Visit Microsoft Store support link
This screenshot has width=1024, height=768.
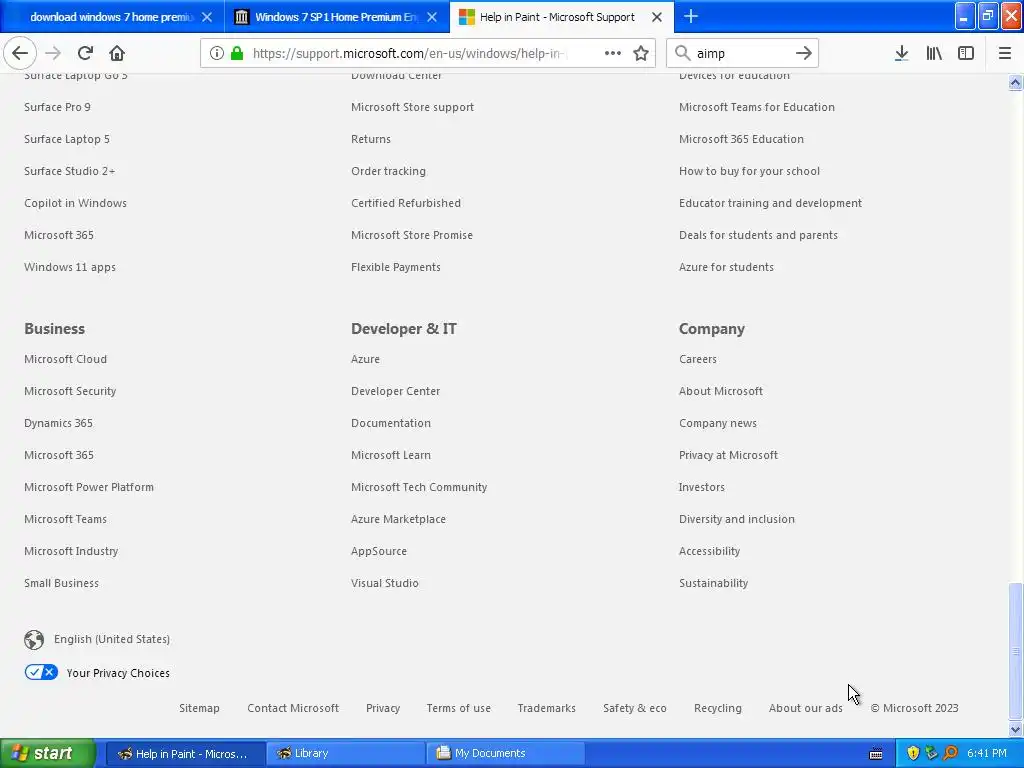(413, 107)
